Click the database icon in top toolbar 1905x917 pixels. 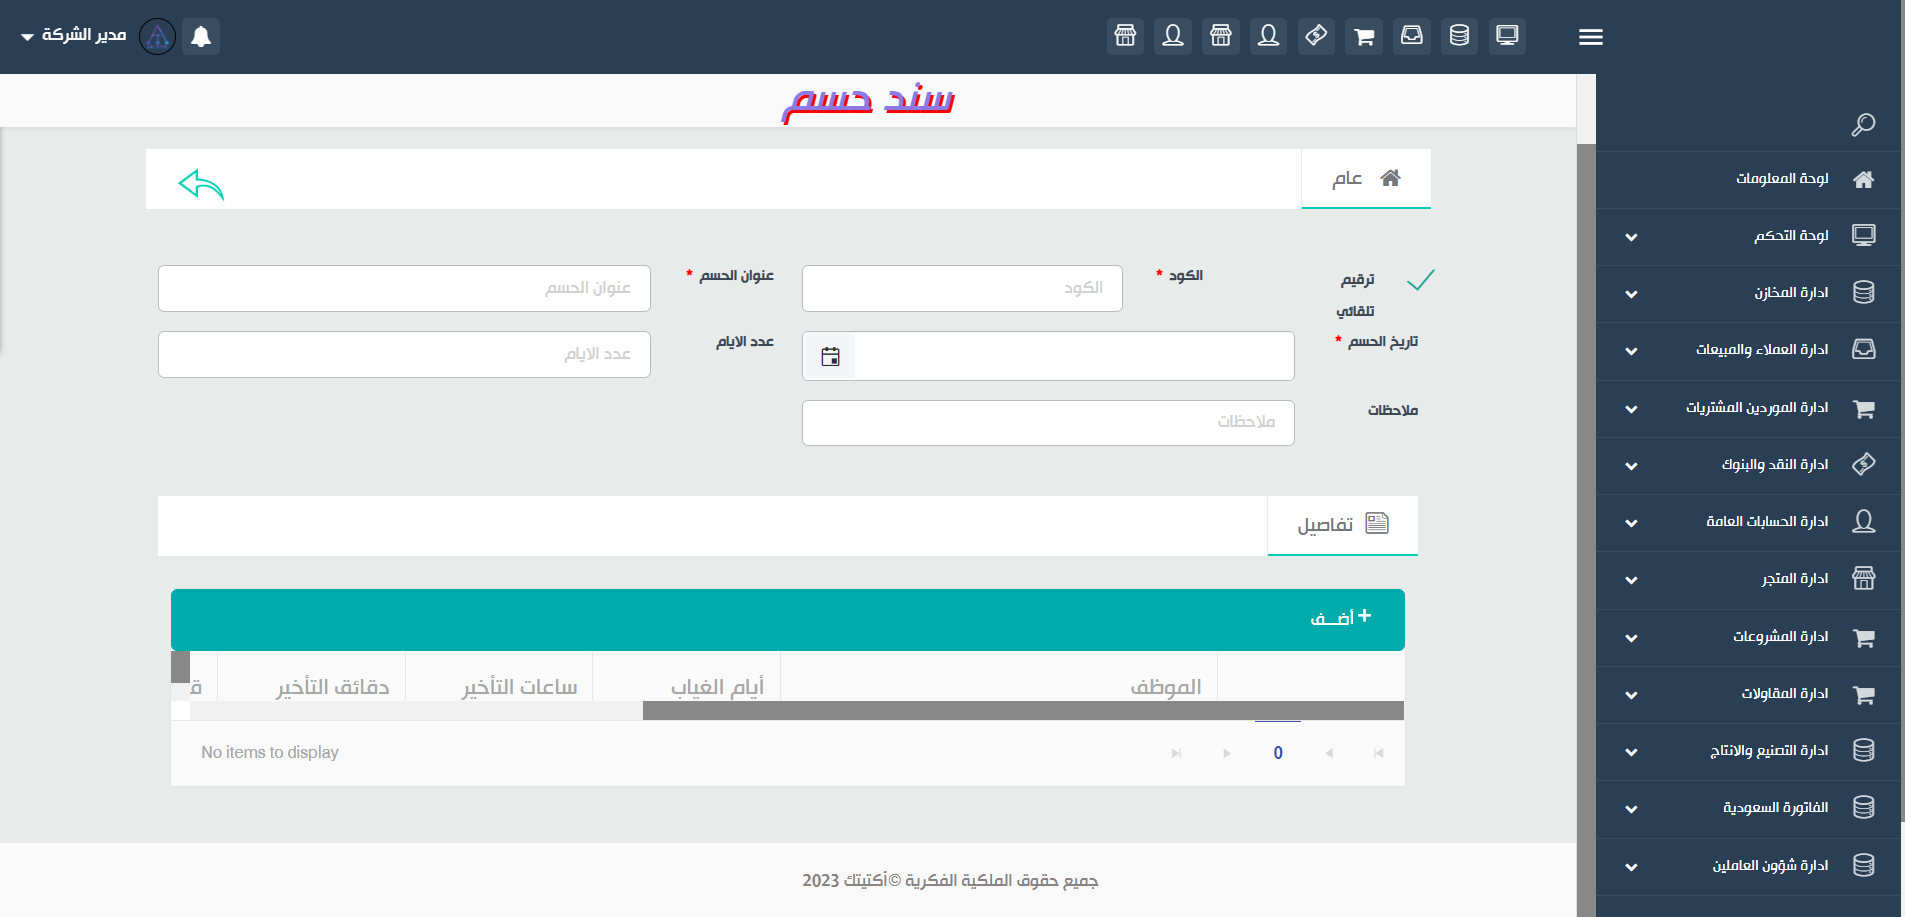click(x=1459, y=36)
